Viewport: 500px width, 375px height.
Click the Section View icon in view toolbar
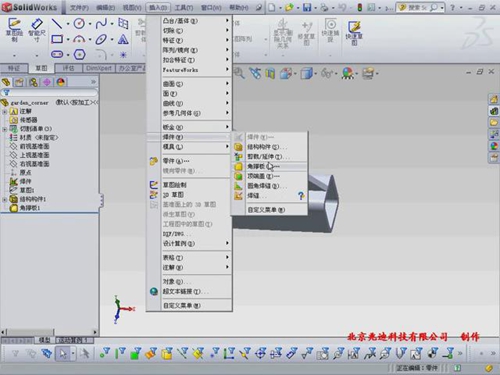(x=270, y=73)
